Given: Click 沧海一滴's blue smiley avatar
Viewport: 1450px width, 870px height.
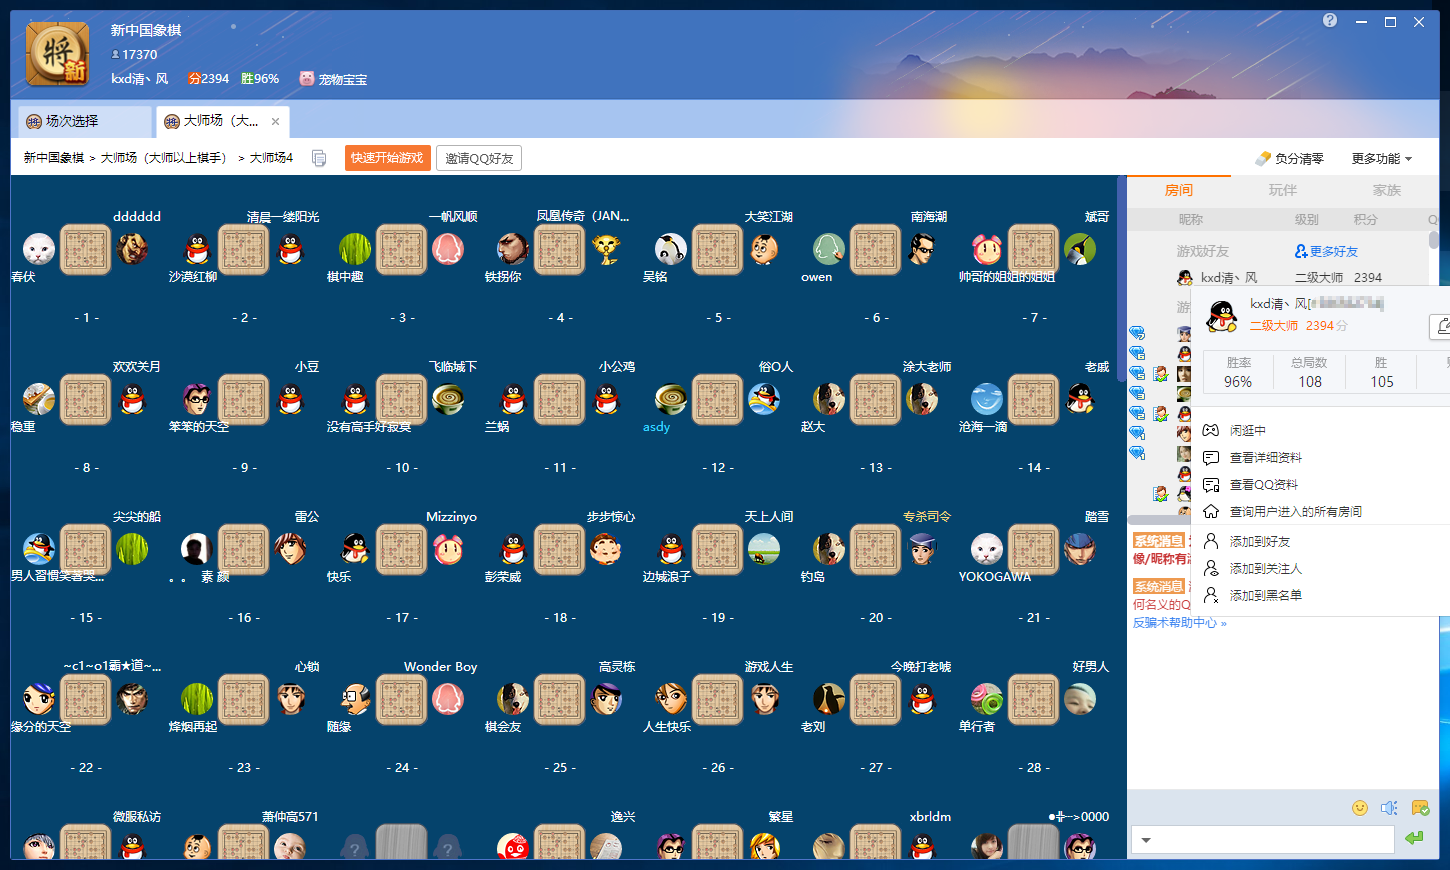Looking at the screenshot, I should tap(987, 399).
